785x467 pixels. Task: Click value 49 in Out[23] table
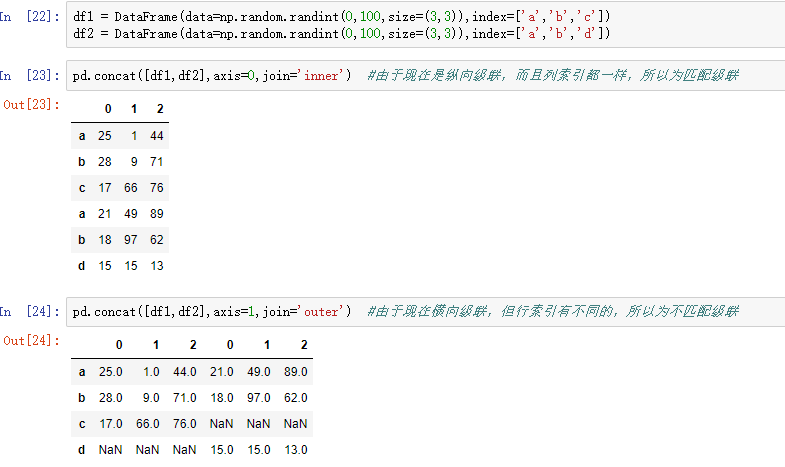[131, 214]
